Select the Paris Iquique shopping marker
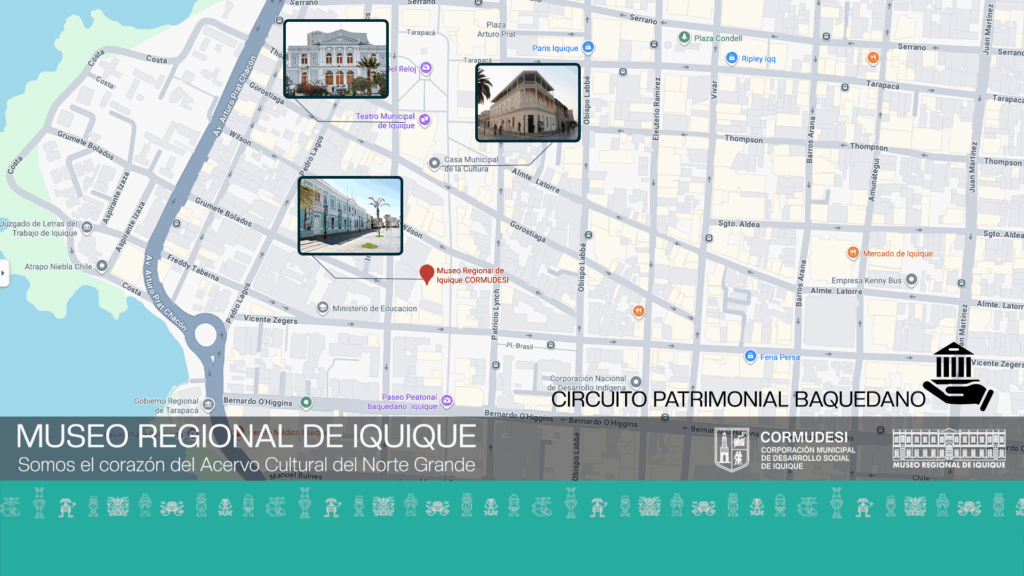 (589, 47)
